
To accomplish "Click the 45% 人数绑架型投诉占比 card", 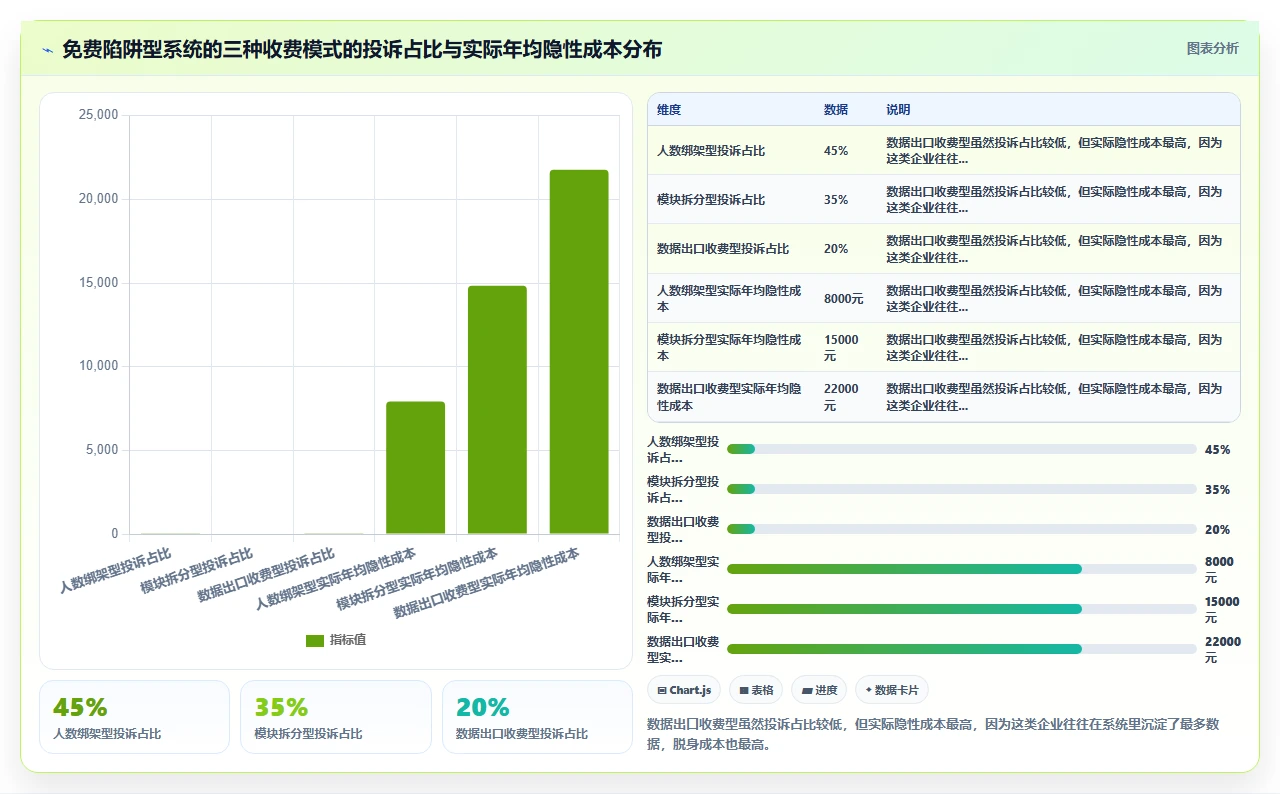I will tap(134, 717).
